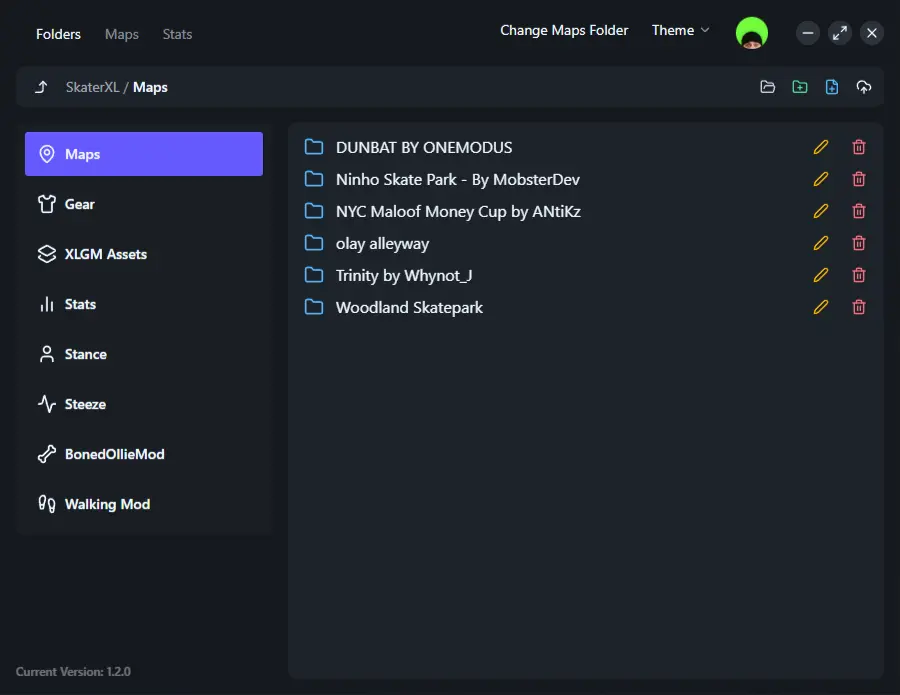900x695 pixels.
Task: Open Stats in the sidebar
Action: (x=143, y=304)
